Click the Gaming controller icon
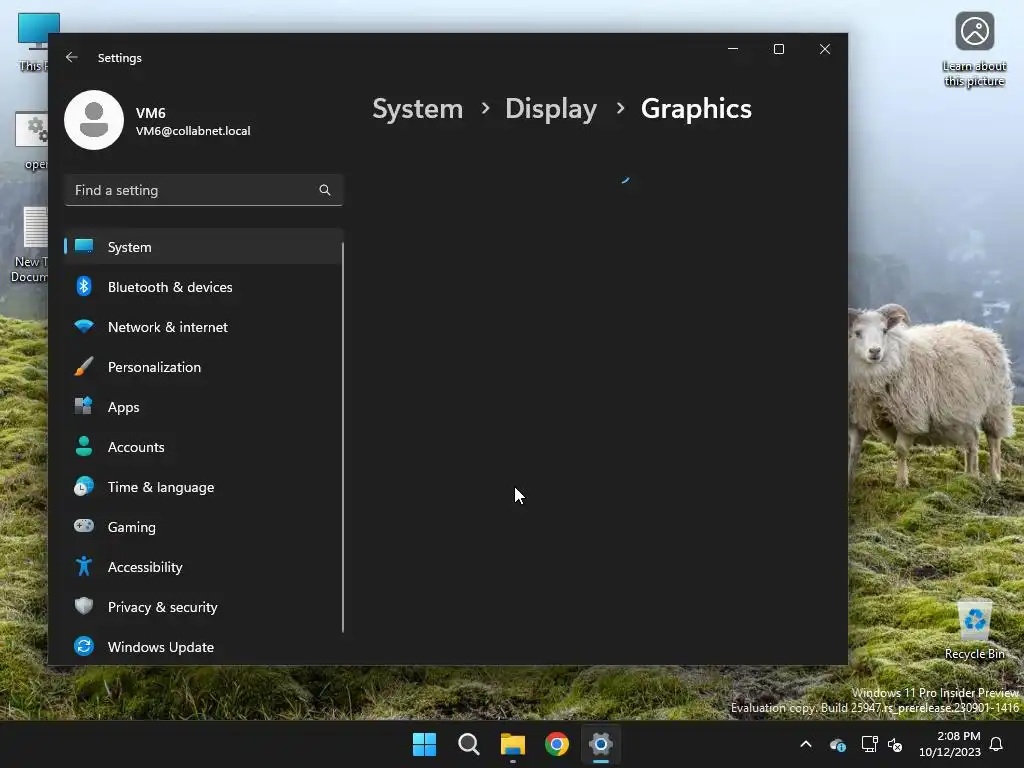This screenshot has height=768, width=1024. tap(84, 526)
